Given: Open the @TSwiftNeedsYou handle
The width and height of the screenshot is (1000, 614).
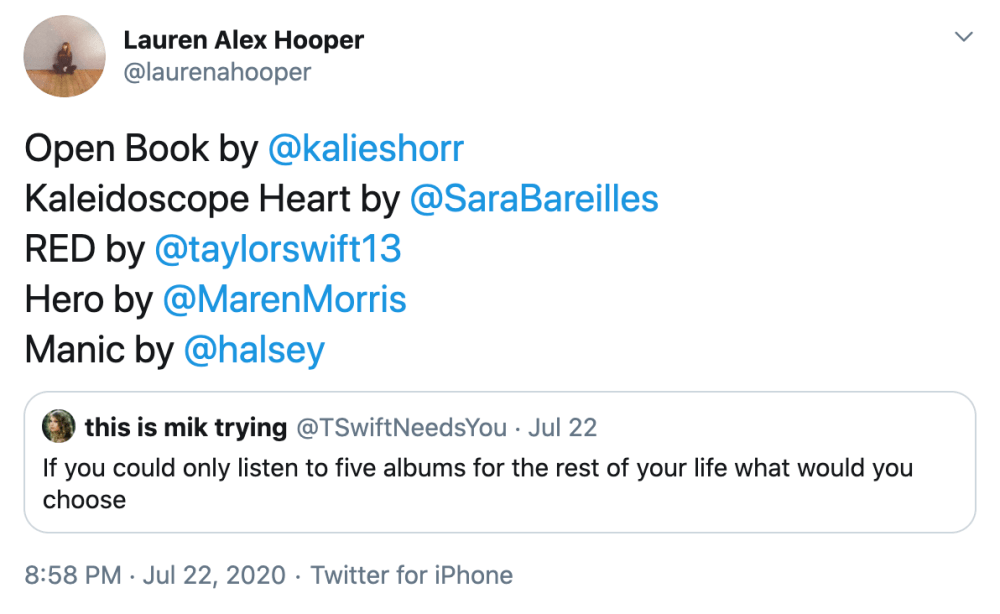Looking at the screenshot, I should click(402, 428).
